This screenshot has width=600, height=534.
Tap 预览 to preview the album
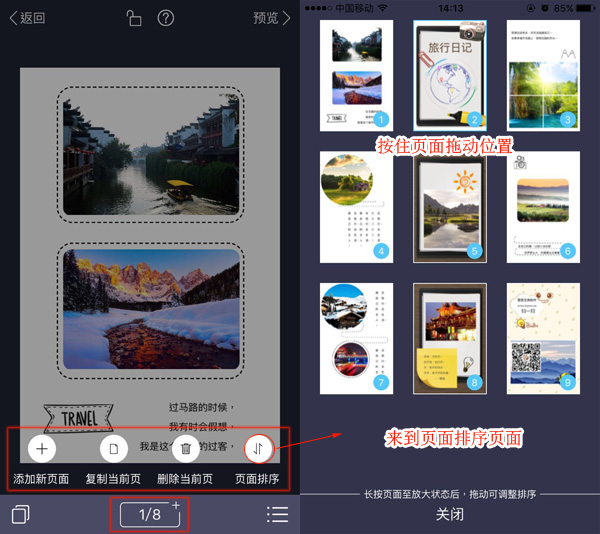pyautogui.click(x=272, y=18)
